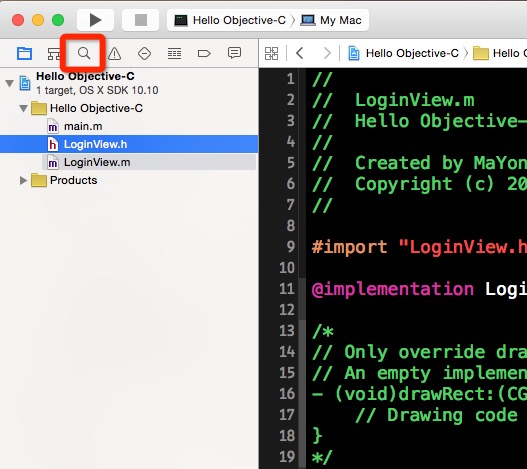Click the red close window button
Image resolution: width=527 pixels, height=469 pixels.
[x=18, y=20]
